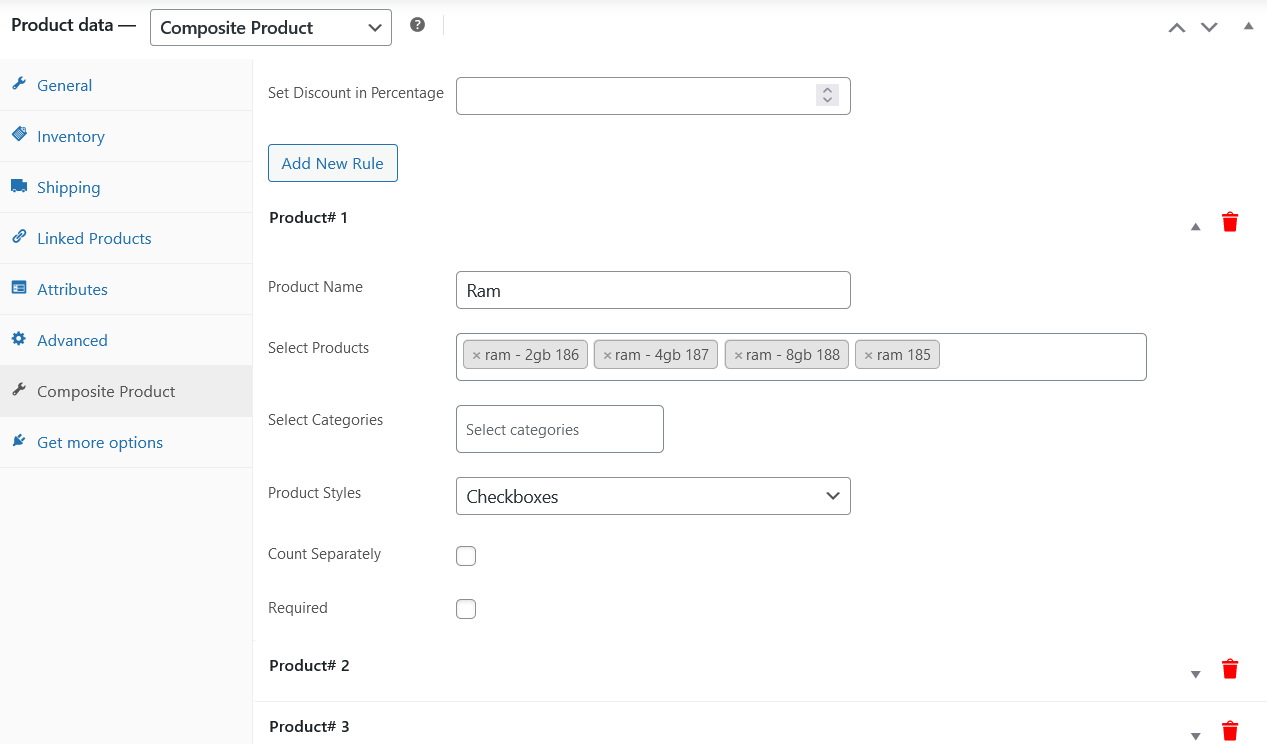Delete Product# 1 using red trash icon
The image size is (1267, 744).
(1230, 222)
